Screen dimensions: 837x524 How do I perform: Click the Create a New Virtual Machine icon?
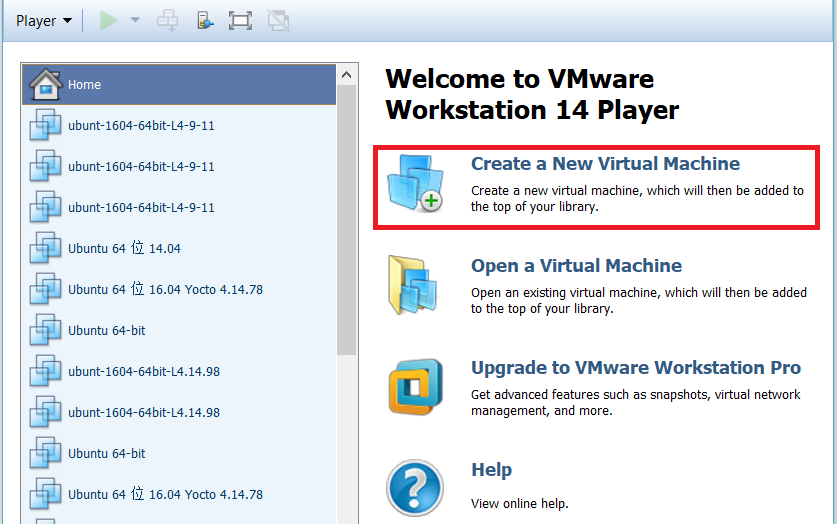click(x=415, y=183)
